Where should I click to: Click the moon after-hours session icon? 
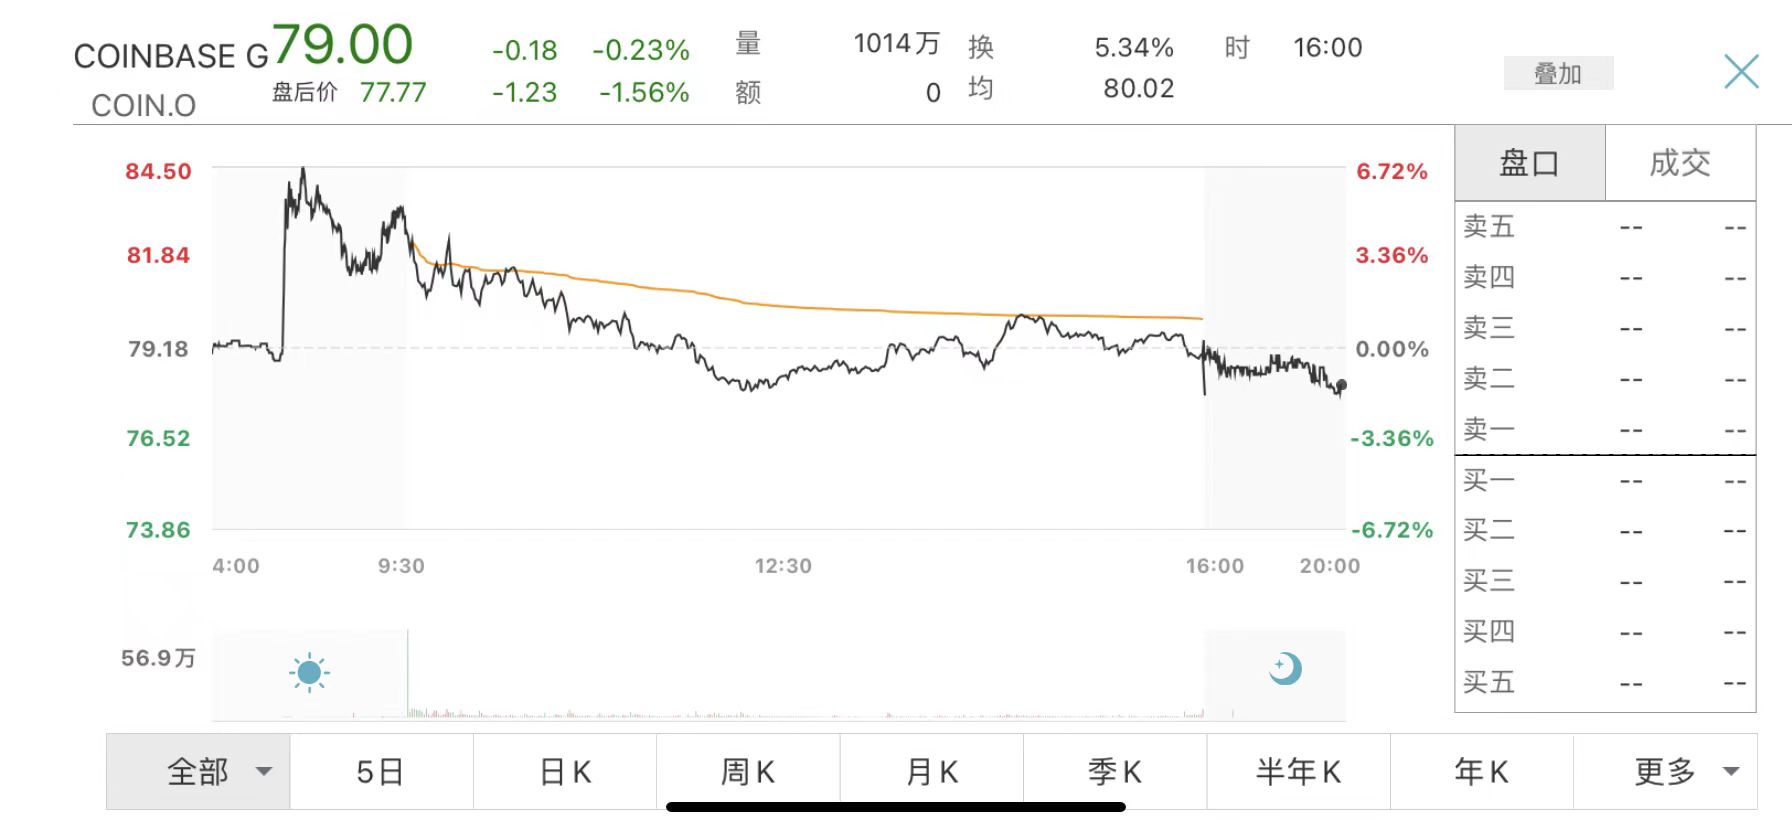(x=1285, y=668)
